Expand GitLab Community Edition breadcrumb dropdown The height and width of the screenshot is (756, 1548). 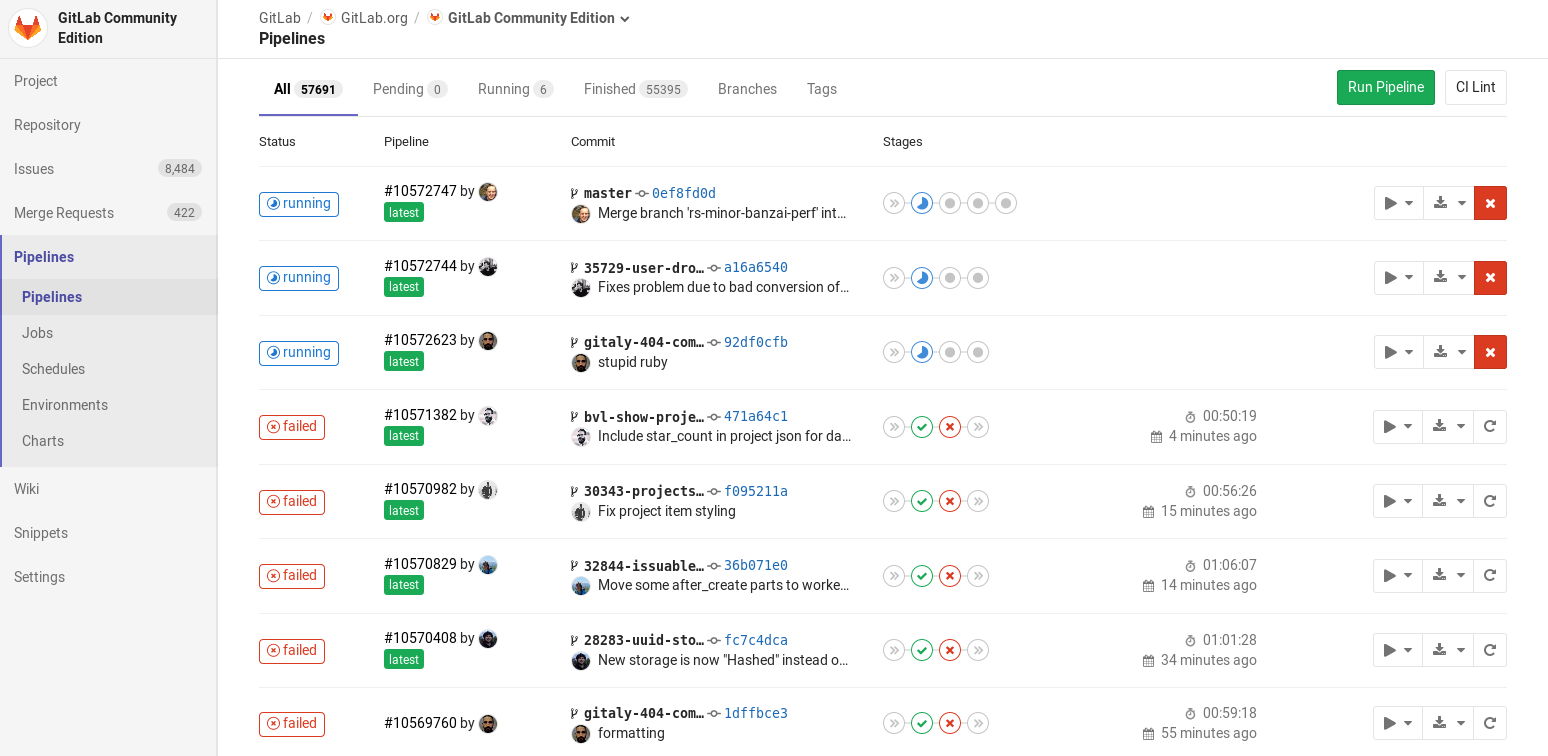click(626, 19)
